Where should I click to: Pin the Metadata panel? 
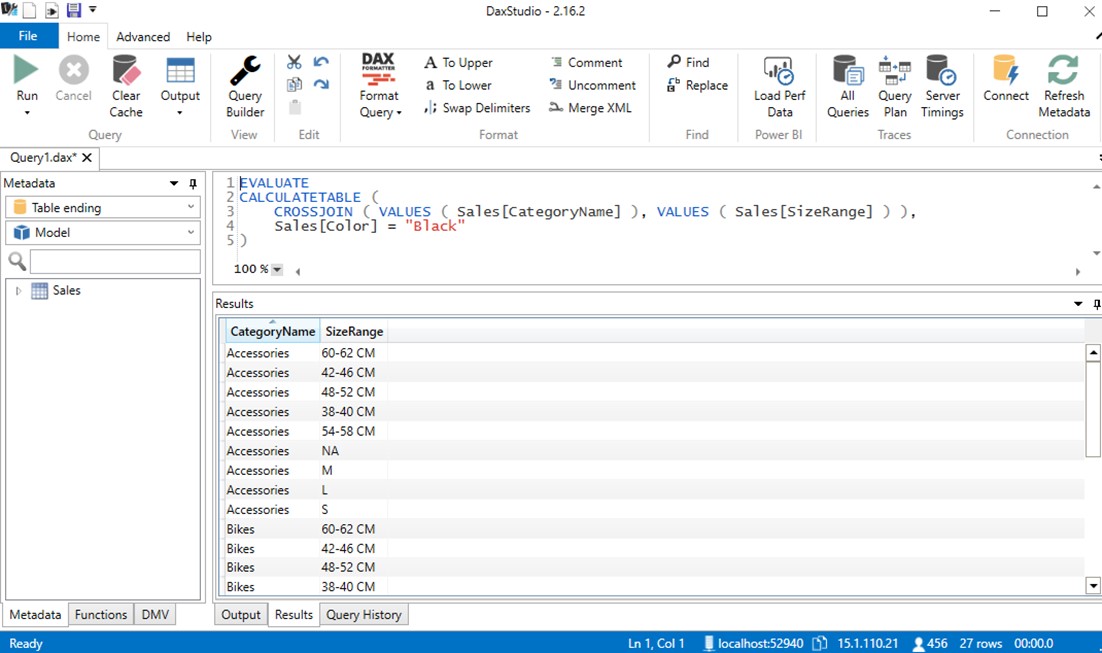193,183
